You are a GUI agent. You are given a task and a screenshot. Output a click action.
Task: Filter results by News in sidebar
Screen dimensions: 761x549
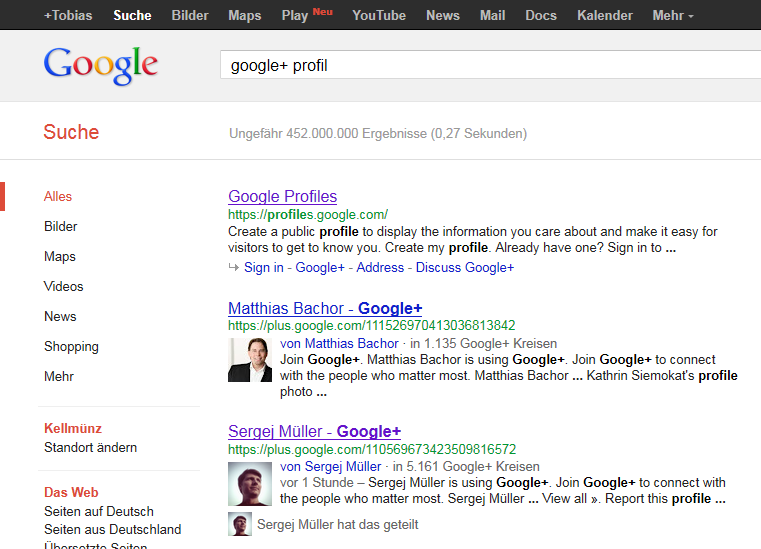60,316
